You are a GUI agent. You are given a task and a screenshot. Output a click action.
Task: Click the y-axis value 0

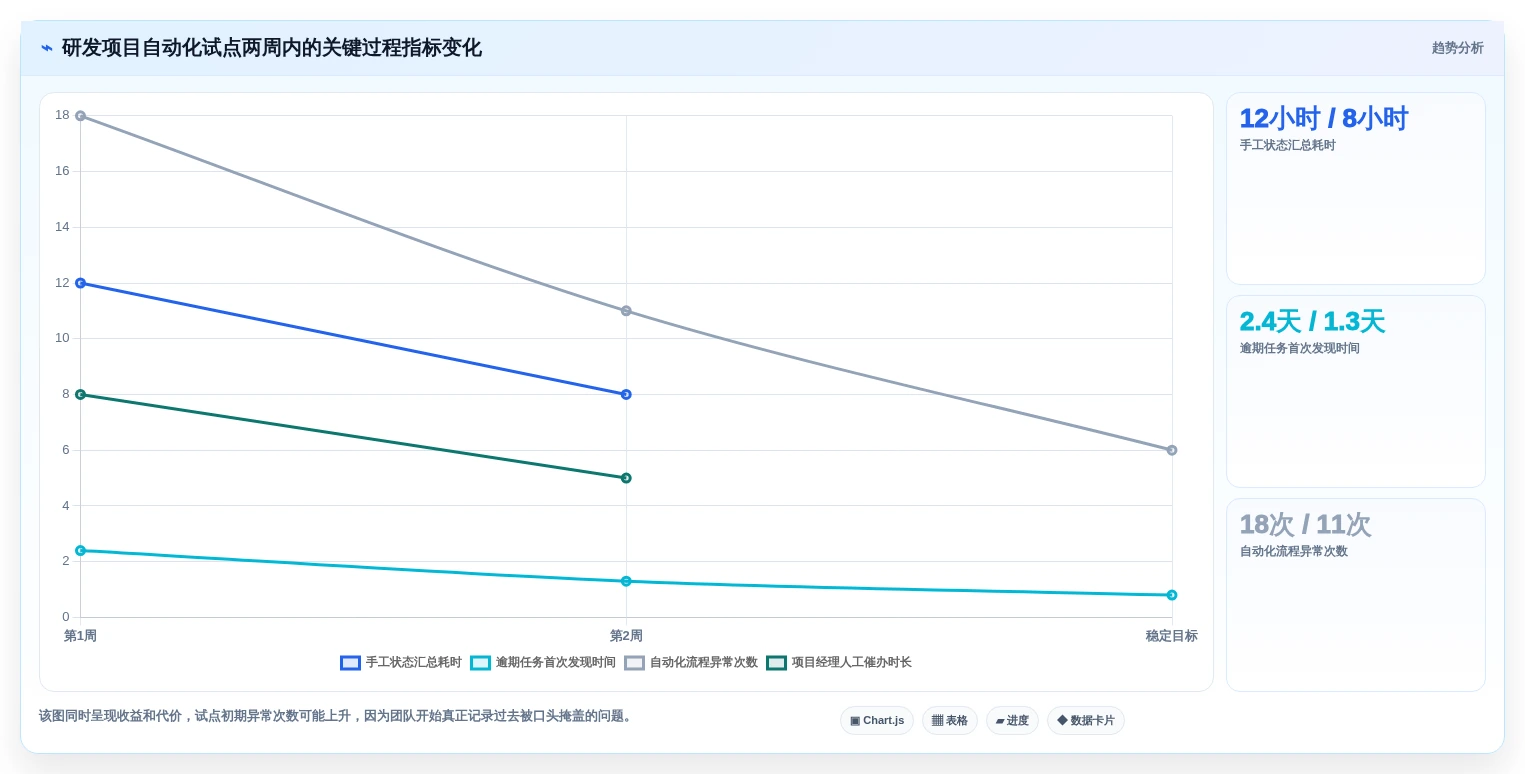pyautogui.click(x=66, y=617)
